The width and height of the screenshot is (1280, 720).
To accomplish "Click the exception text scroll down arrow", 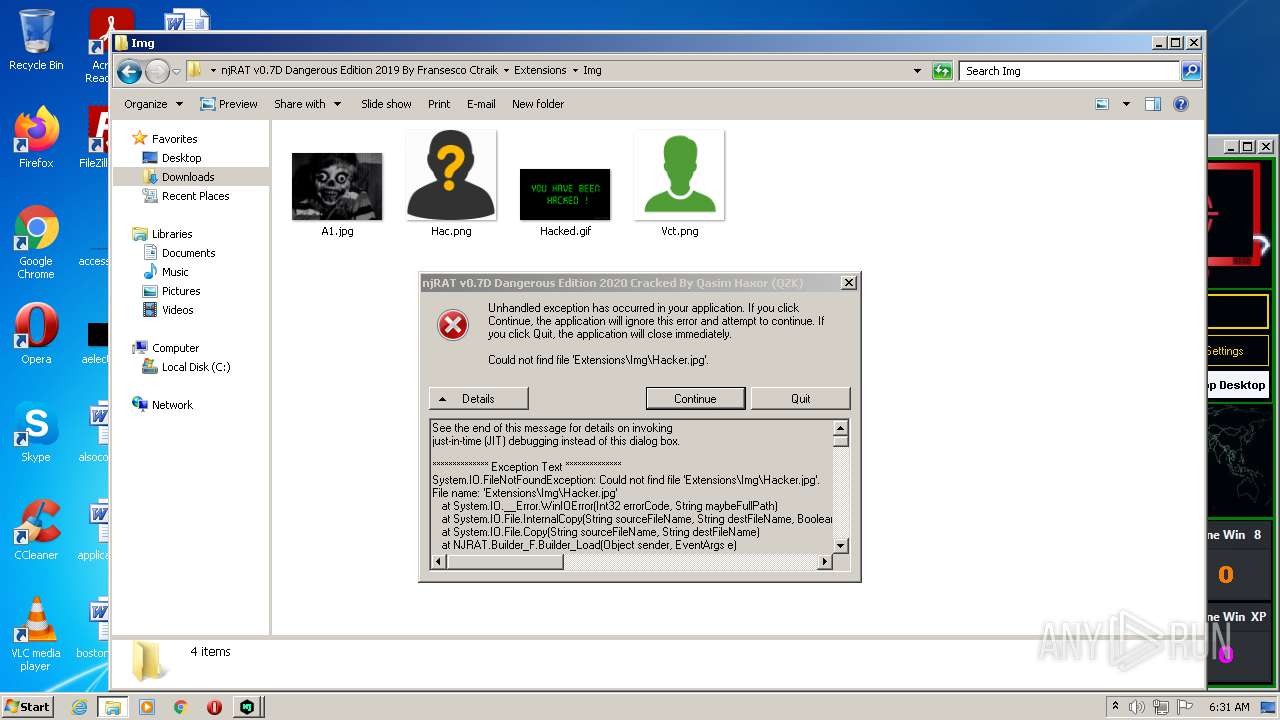I will (x=841, y=546).
